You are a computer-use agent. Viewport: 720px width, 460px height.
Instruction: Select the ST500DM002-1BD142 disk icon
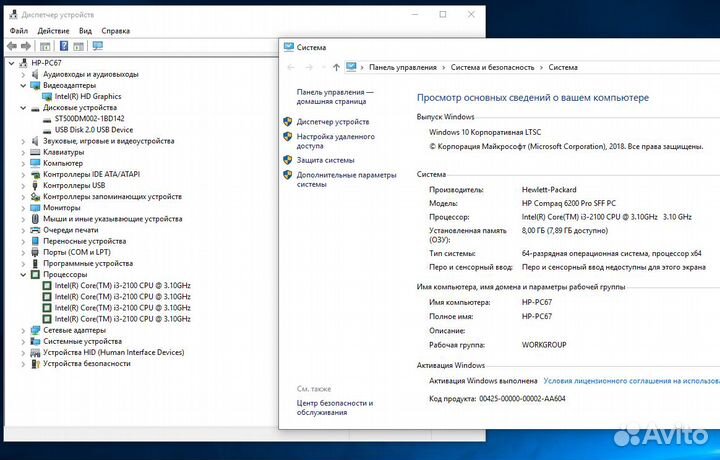tap(47, 119)
